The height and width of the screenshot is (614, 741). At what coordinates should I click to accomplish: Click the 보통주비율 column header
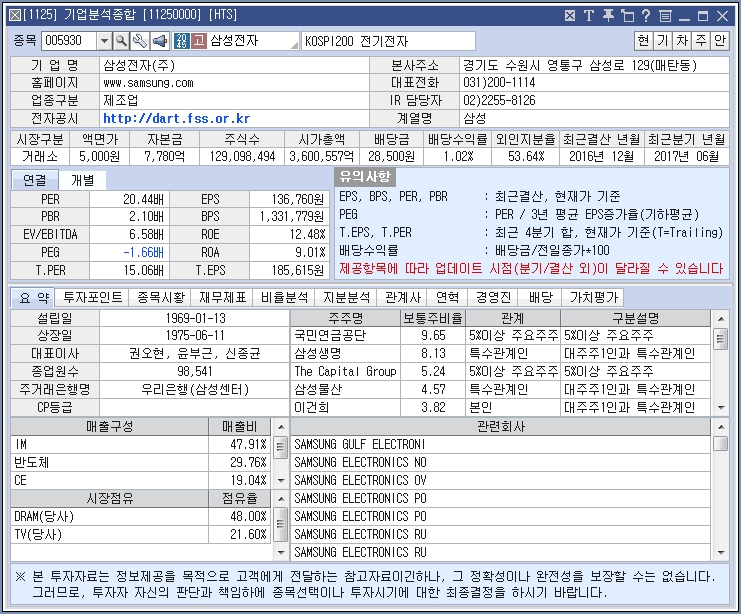click(x=433, y=318)
